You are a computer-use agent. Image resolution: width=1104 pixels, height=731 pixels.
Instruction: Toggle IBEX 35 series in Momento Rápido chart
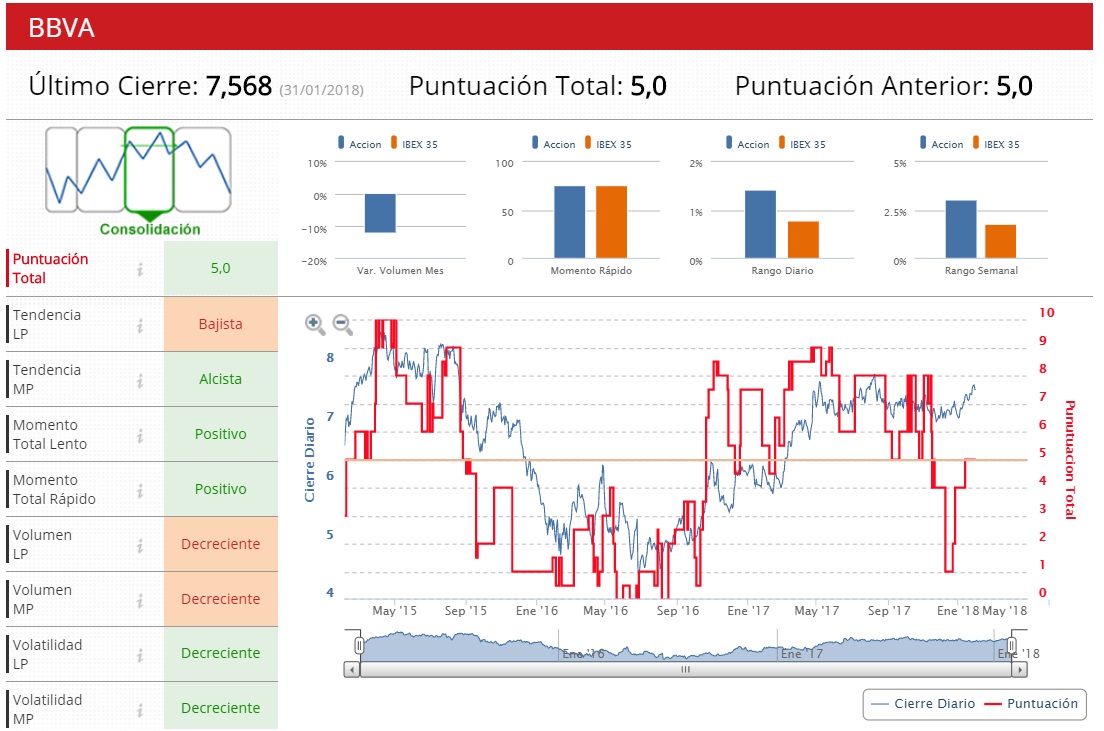coord(608,144)
